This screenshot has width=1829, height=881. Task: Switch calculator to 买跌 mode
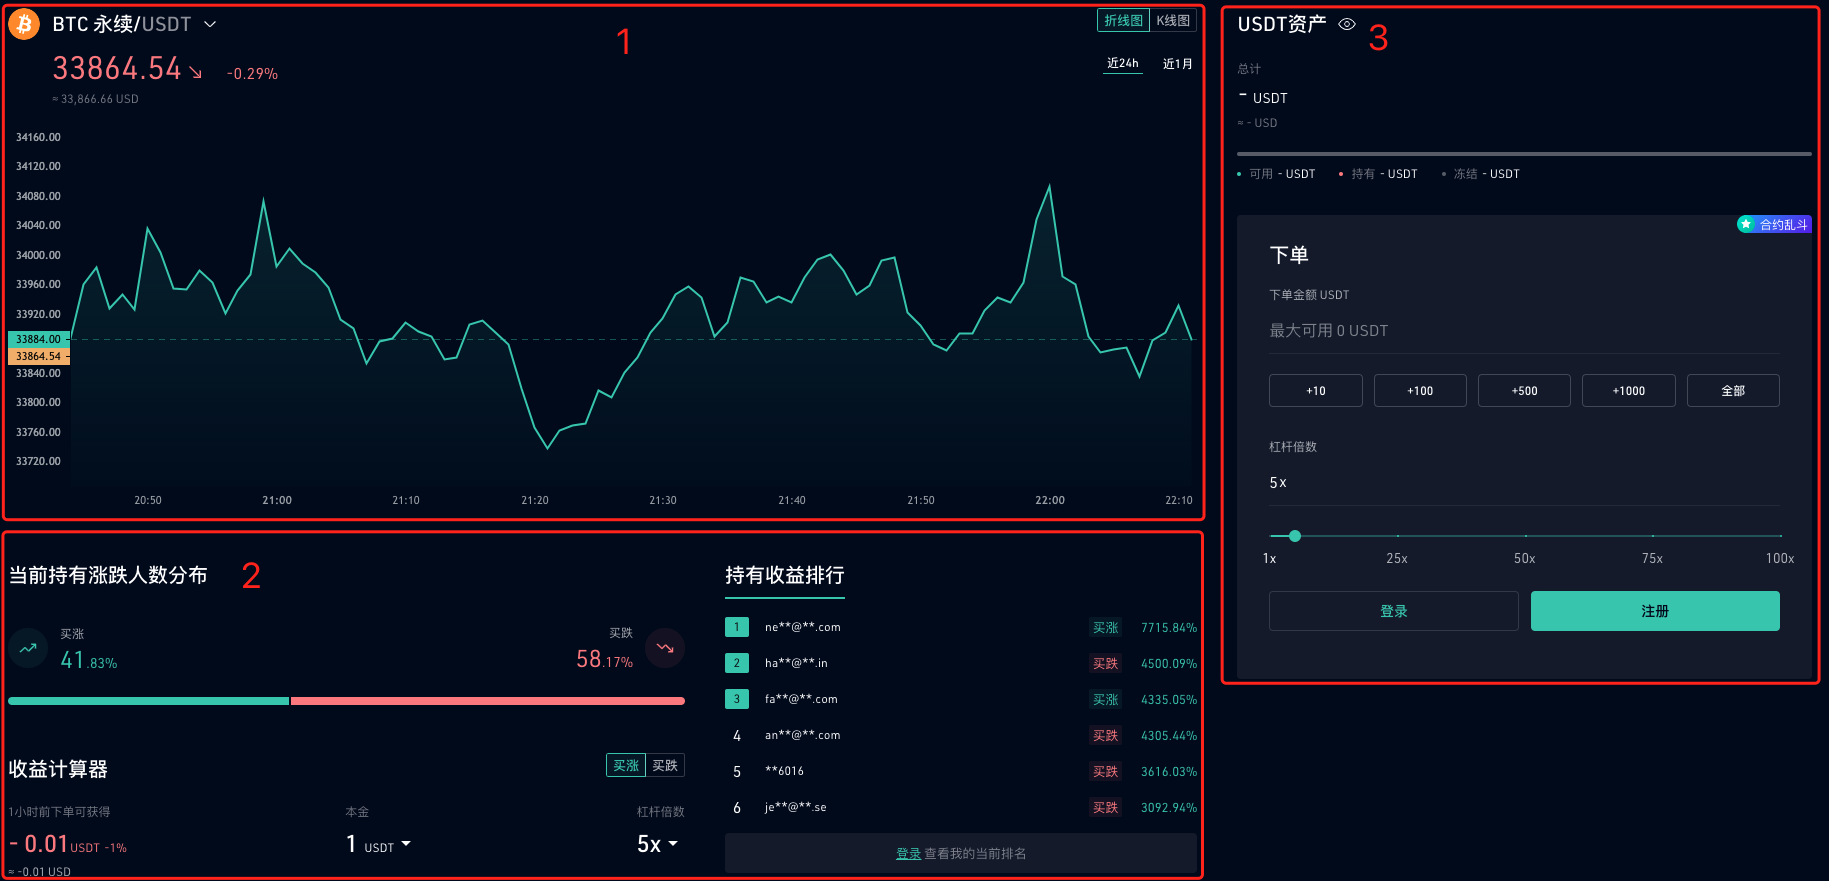click(665, 765)
